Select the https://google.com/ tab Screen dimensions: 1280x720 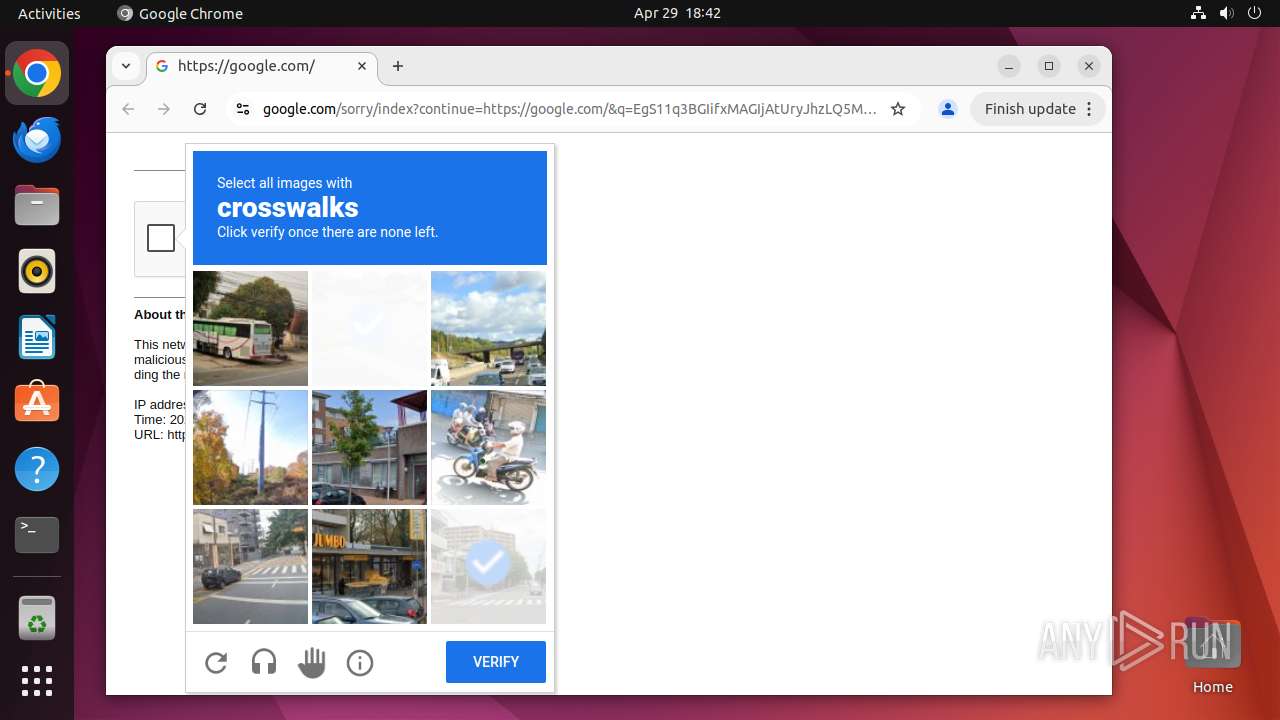click(262, 66)
